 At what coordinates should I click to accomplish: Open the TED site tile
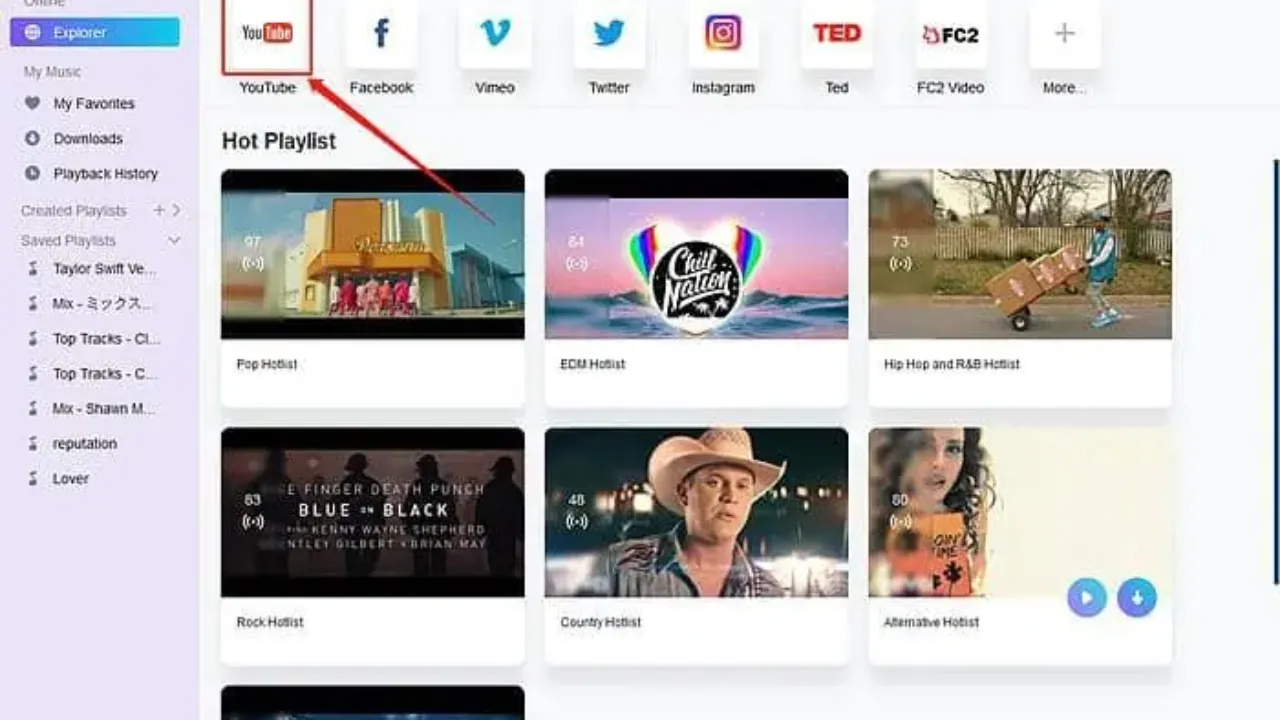click(x=837, y=34)
